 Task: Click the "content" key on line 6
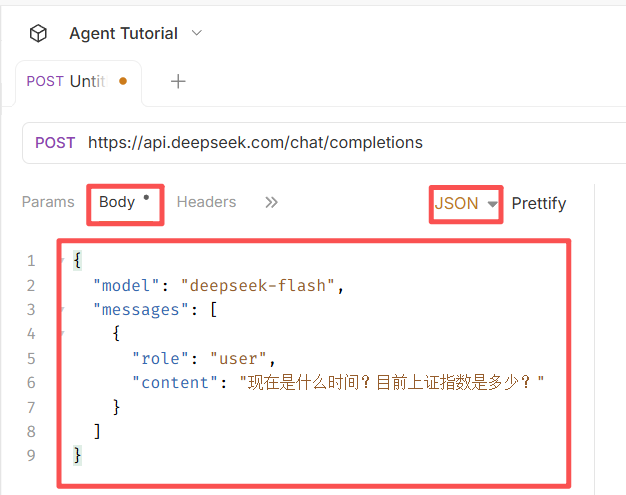pyautogui.click(x=175, y=383)
